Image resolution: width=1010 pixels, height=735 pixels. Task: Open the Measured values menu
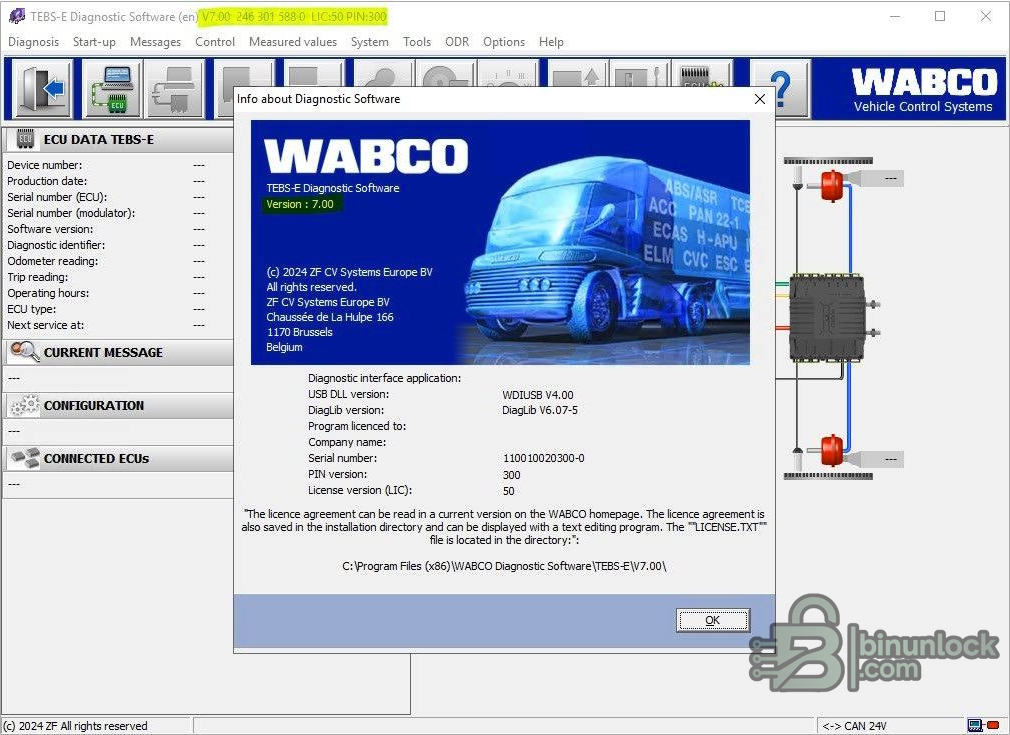(293, 42)
